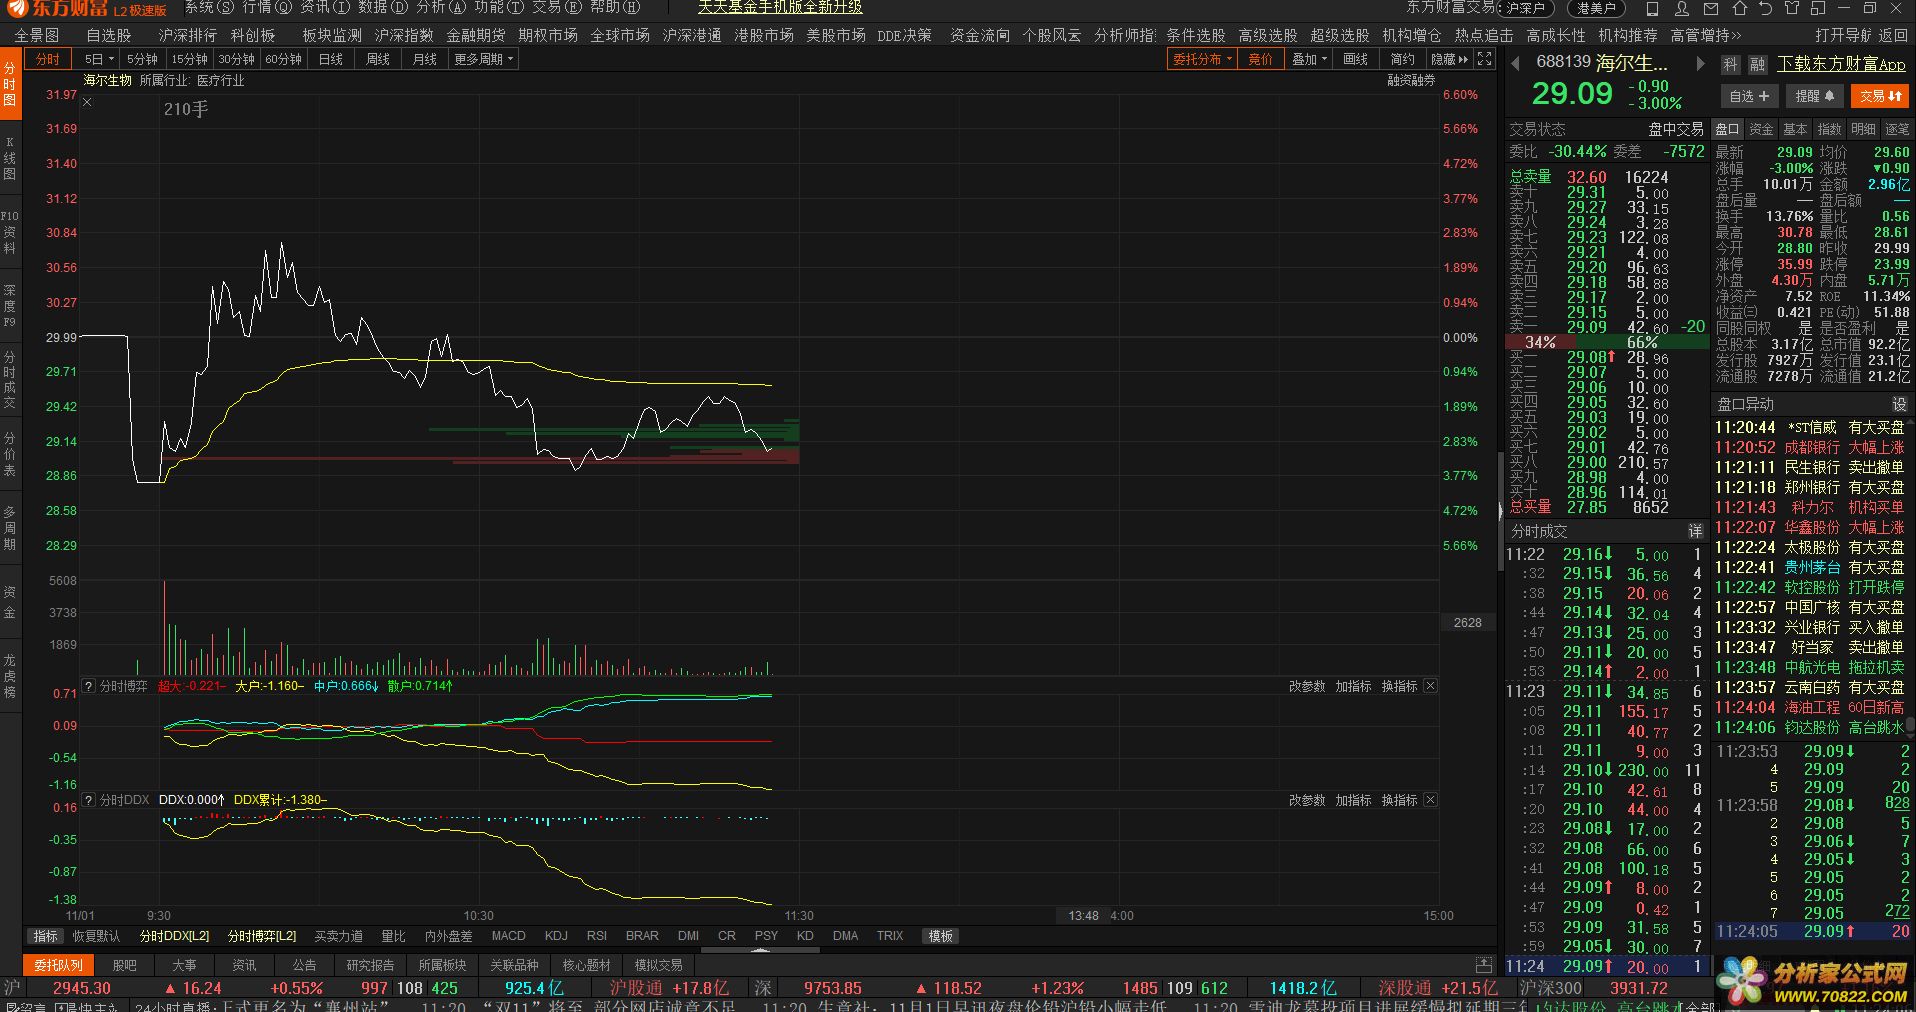Open DDE决策 in navigation bar

tap(904, 35)
